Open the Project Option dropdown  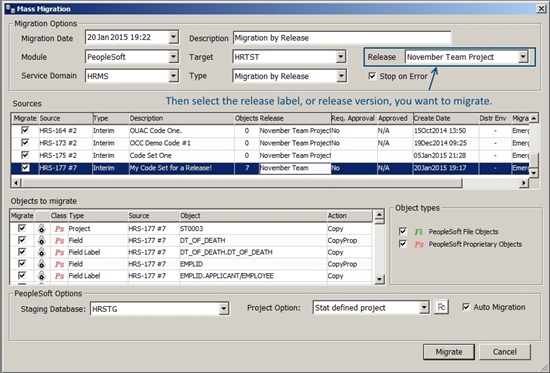tap(424, 308)
